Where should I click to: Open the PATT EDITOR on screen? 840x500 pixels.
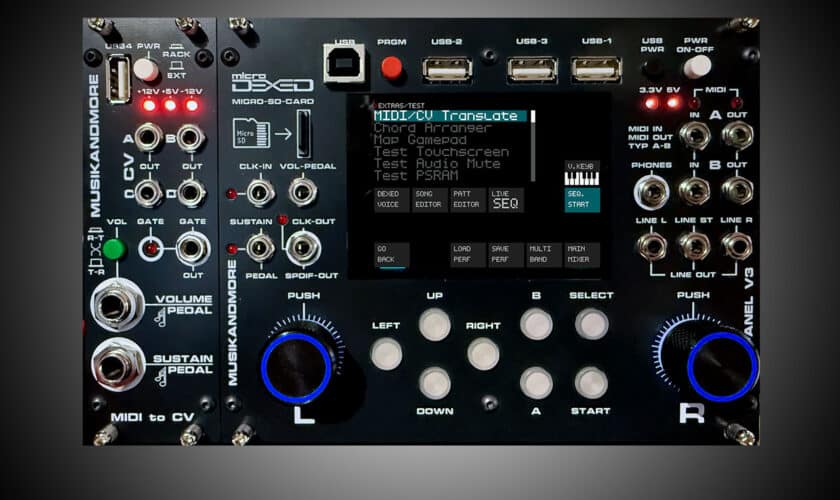[x=467, y=199]
